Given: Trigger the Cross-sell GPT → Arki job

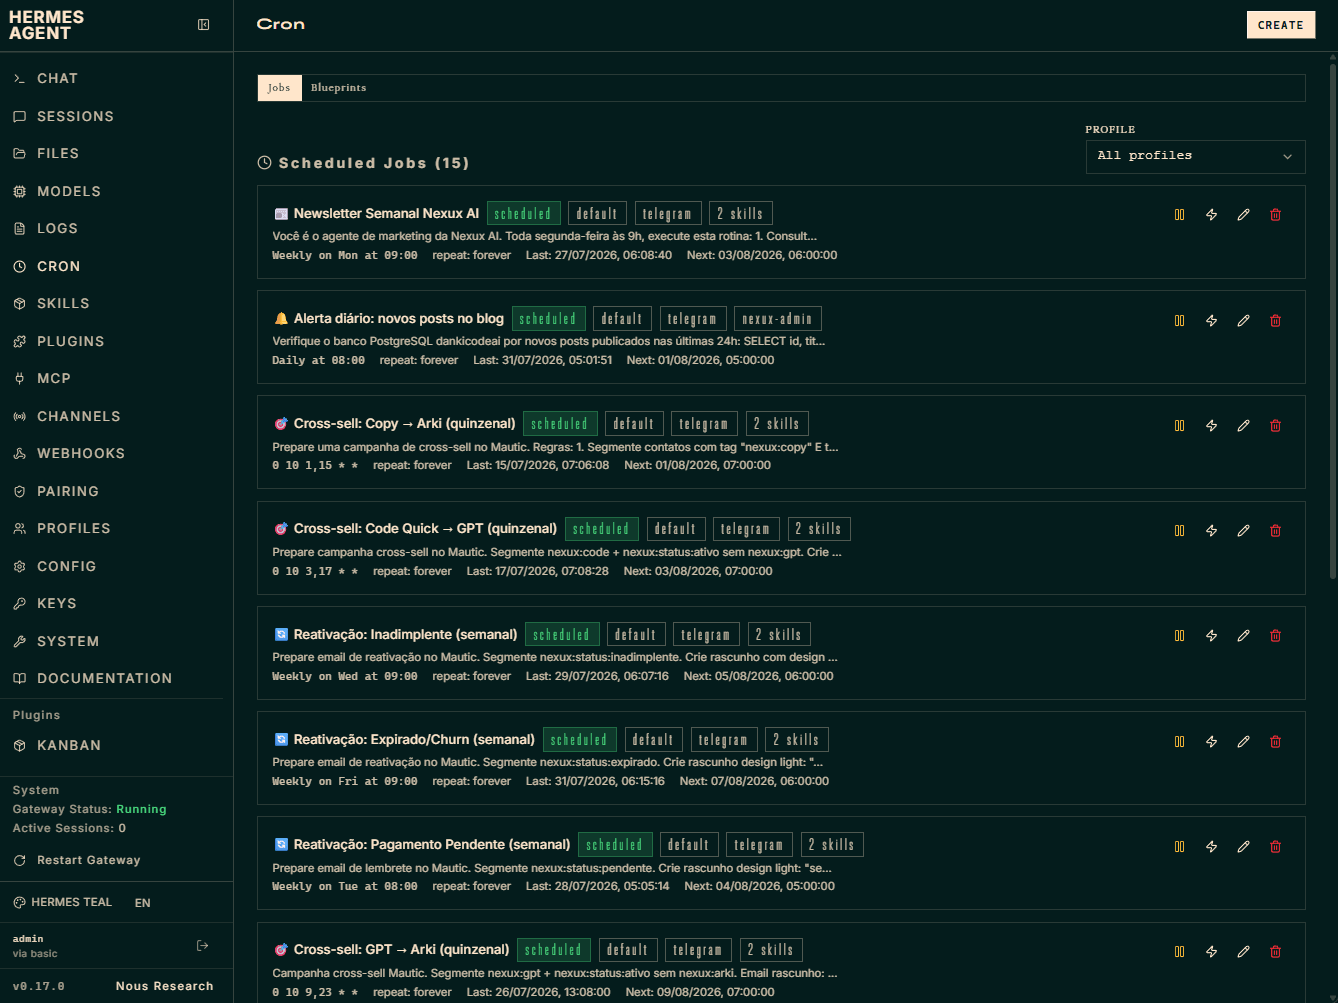Looking at the screenshot, I should click(x=1212, y=952).
